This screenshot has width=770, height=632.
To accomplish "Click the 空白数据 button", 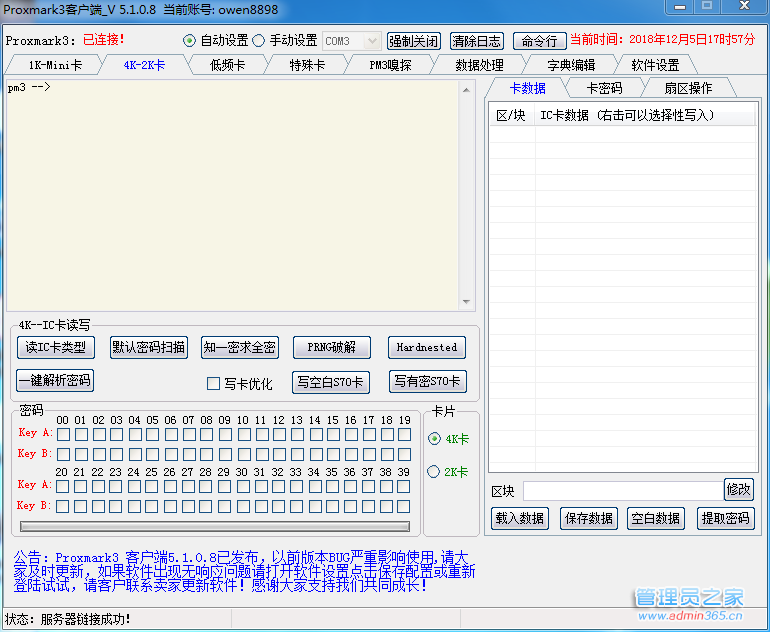I will (656, 519).
